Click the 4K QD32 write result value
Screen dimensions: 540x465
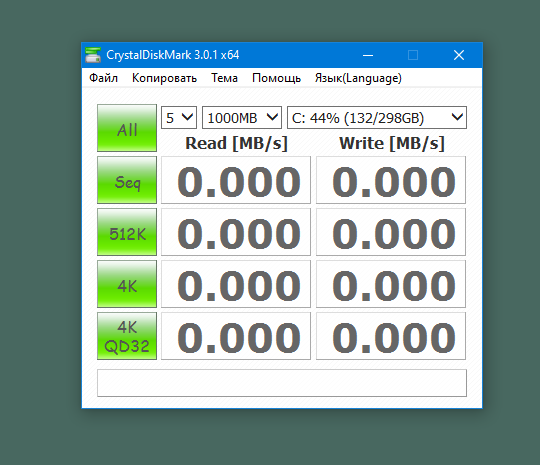tap(391, 336)
